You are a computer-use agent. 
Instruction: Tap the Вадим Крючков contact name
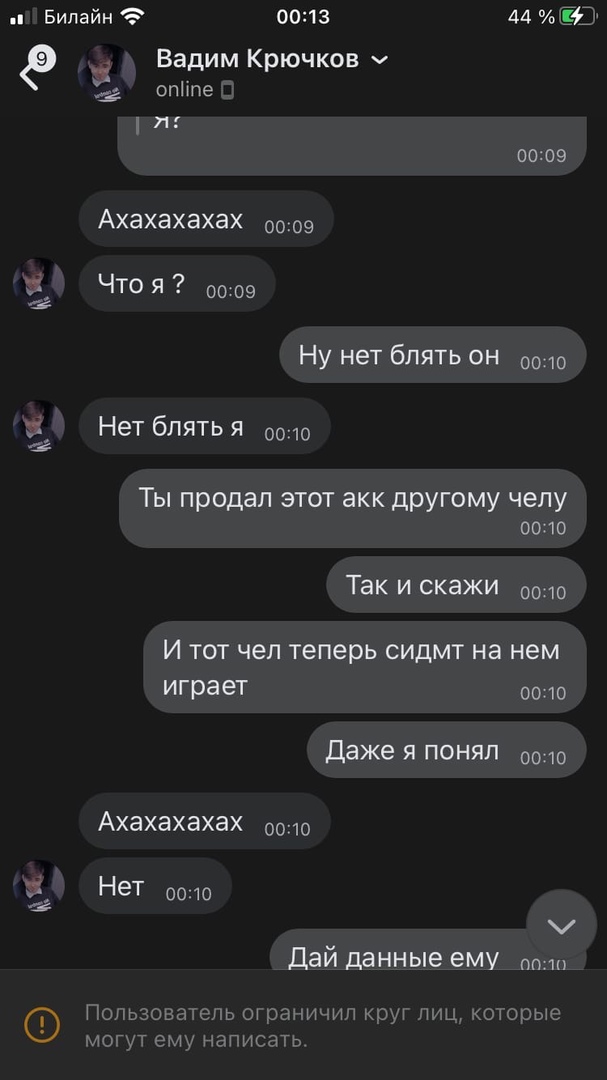[257, 59]
